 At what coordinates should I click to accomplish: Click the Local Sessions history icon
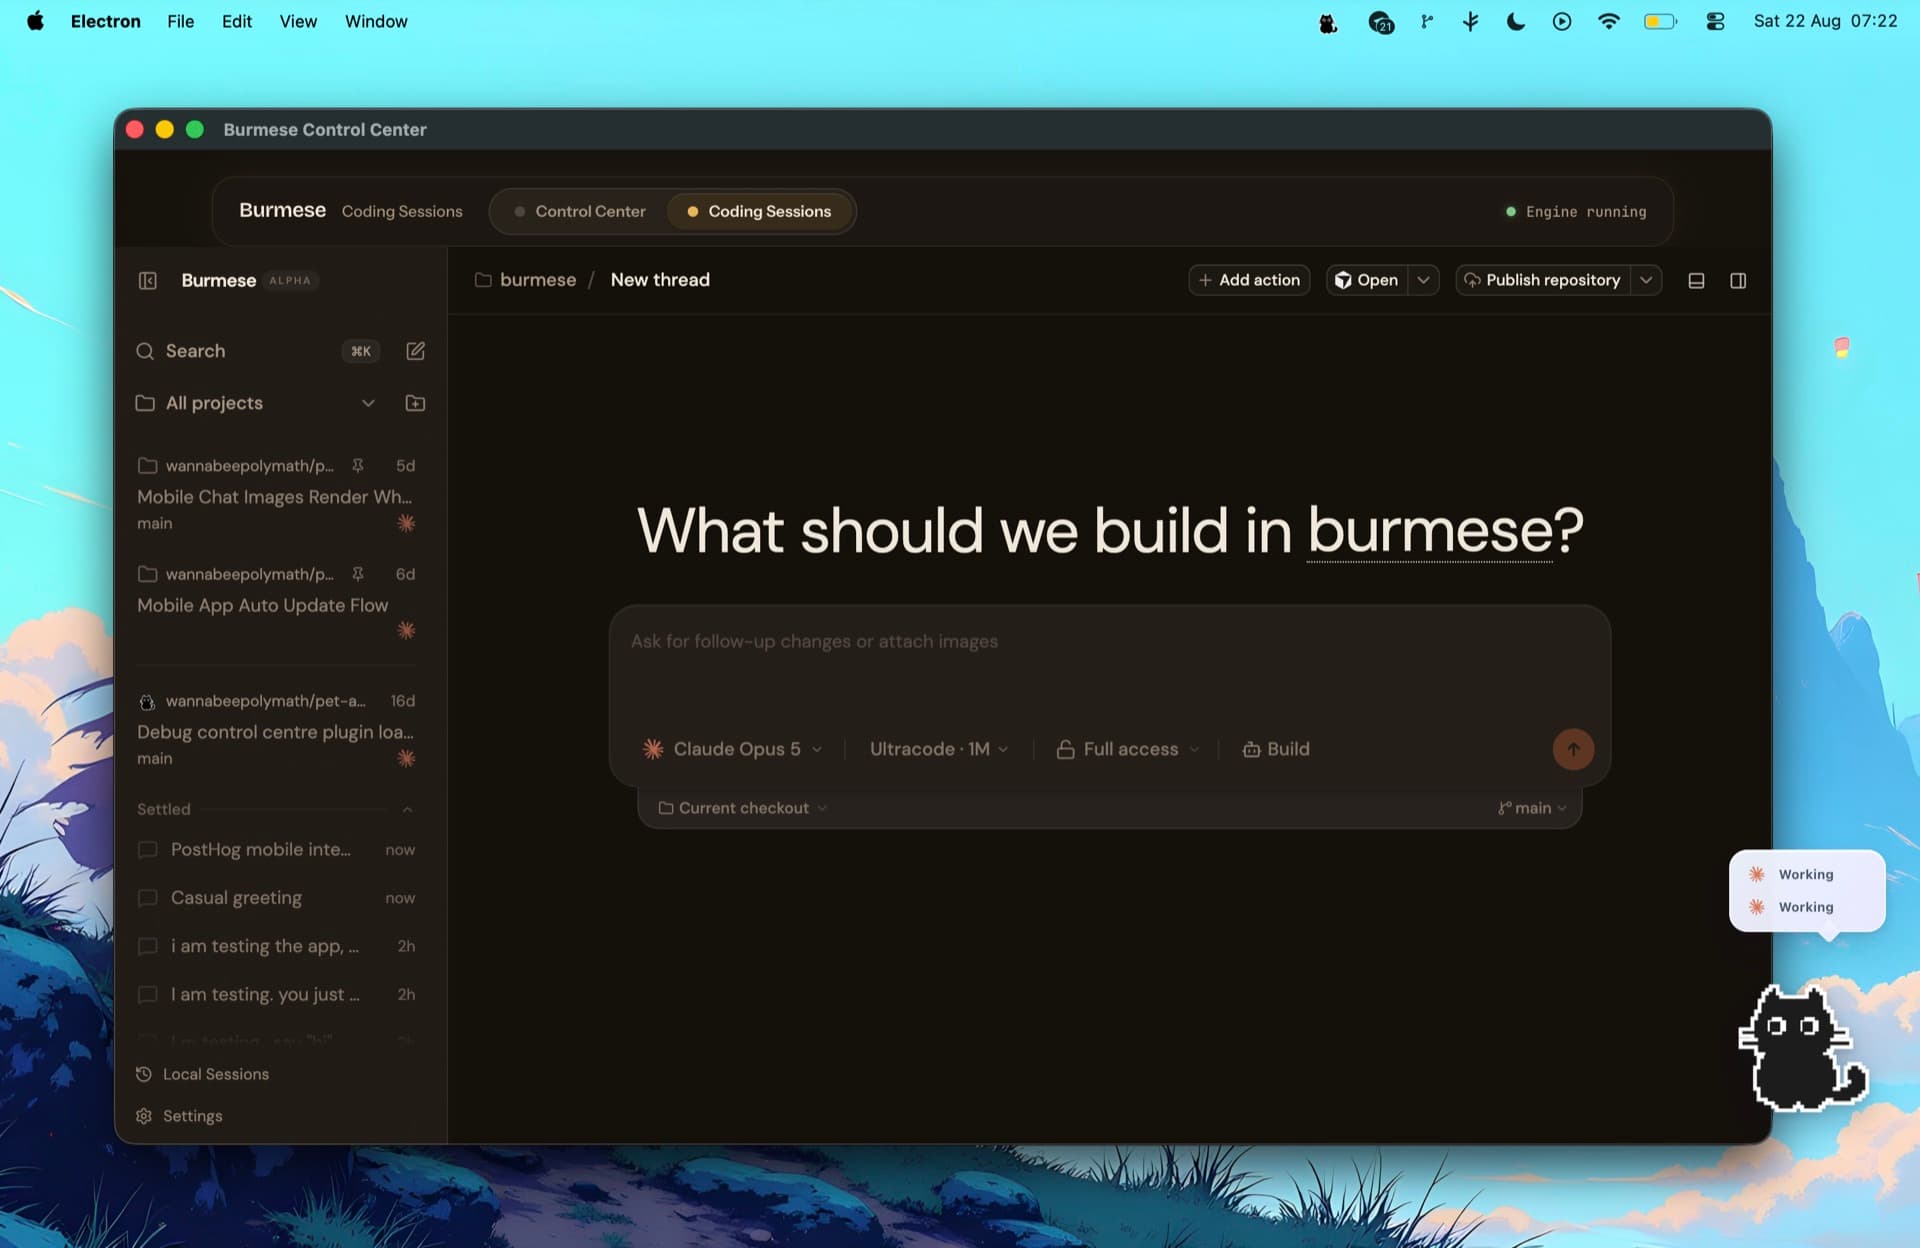(x=144, y=1074)
